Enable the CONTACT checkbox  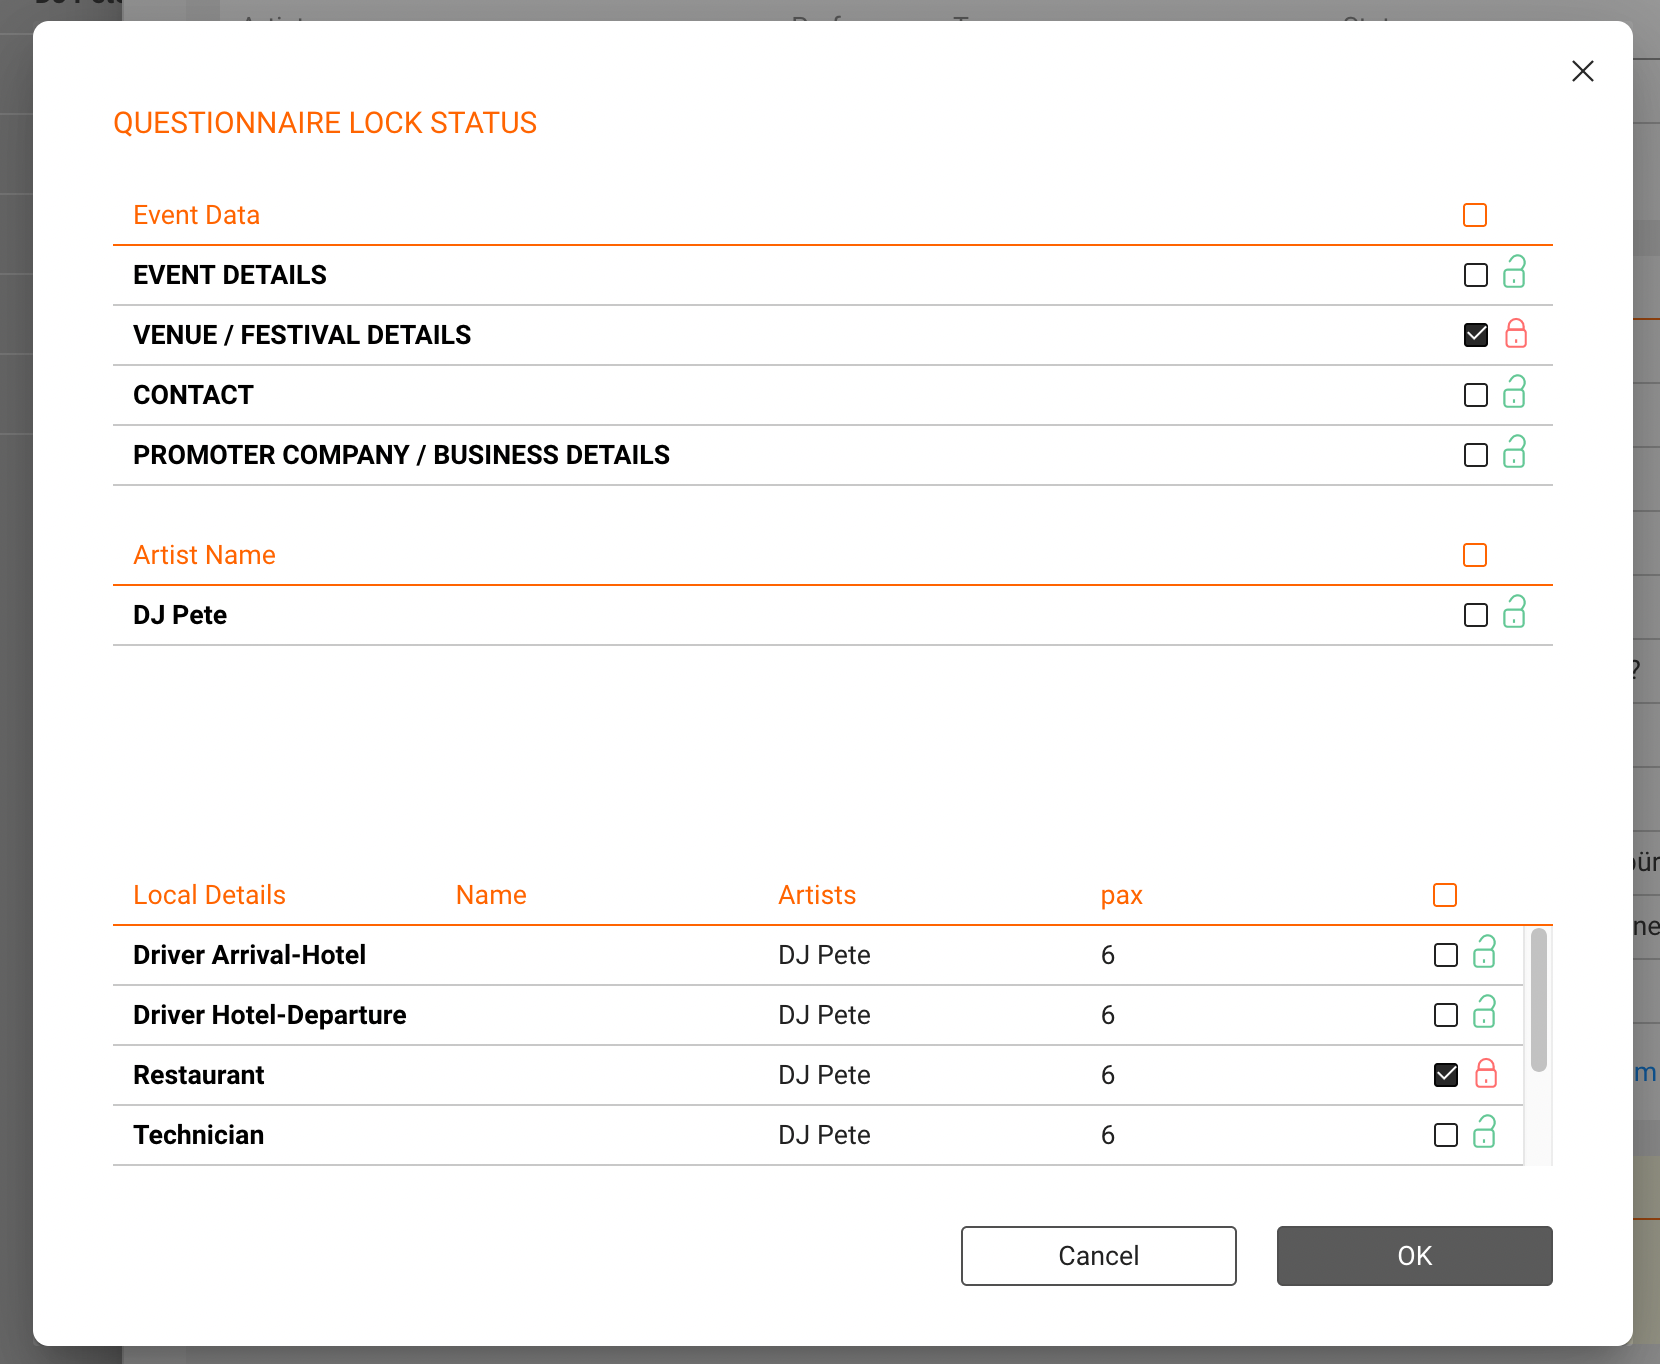pos(1475,394)
